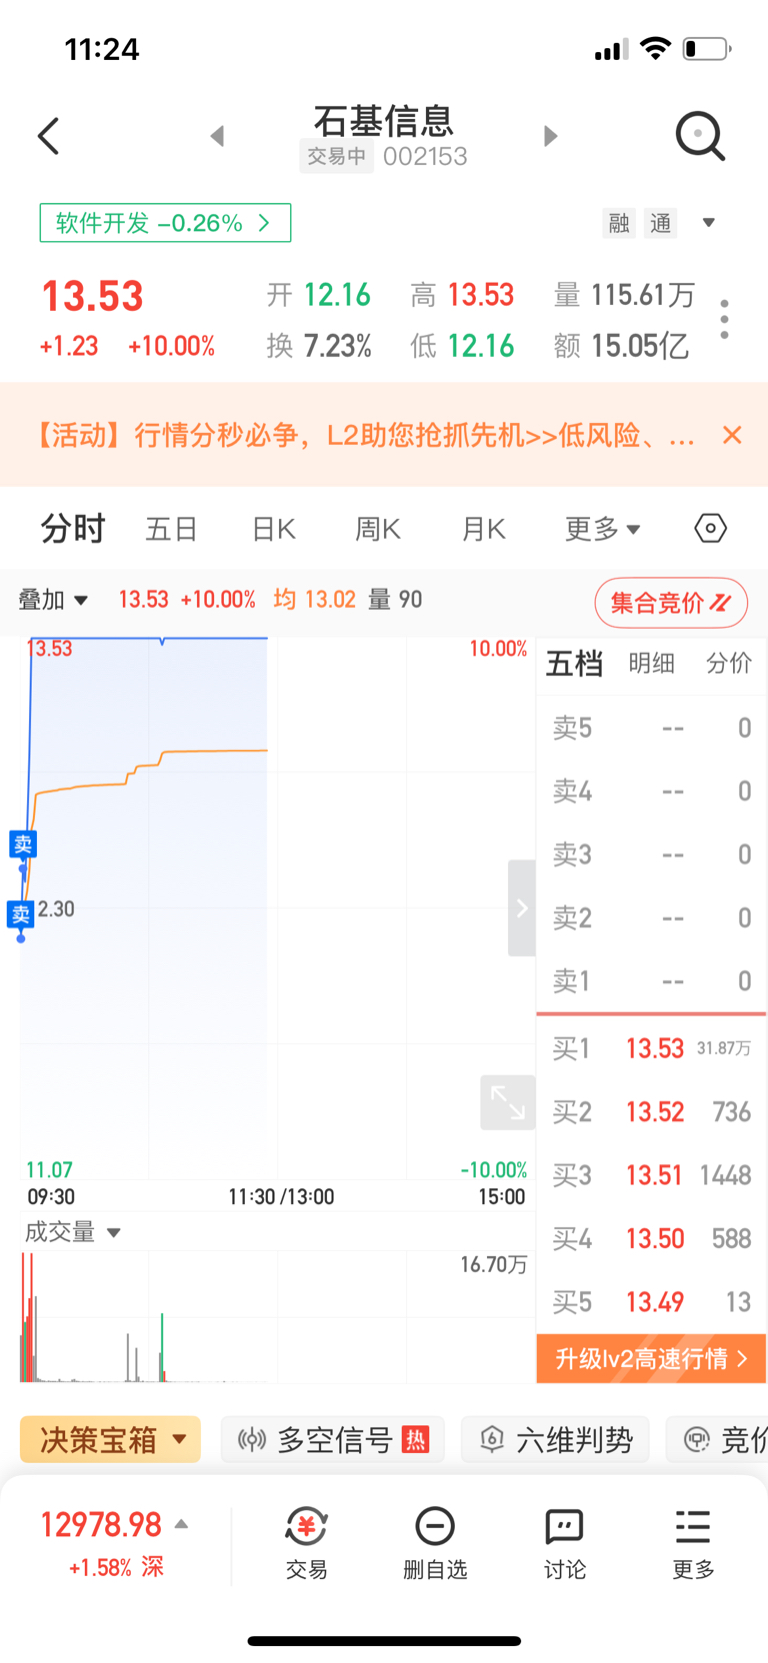The height and width of the screenshot is (1663, 768).
Task: Tap the volume bar chart area
Action: pyautogui.click(x=277, y=1317)
